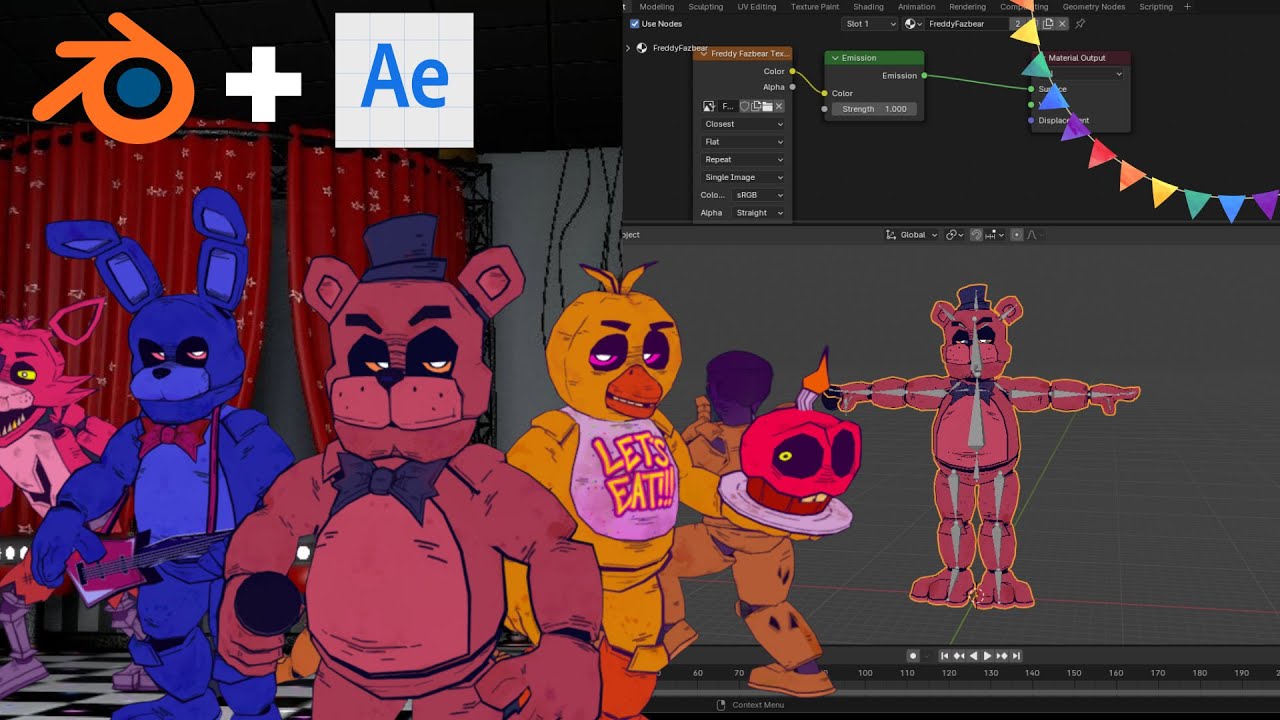This screenshot has width=1280, height=720.
Task: Add a workspace with the plus button
Action: pos(1188,7)
